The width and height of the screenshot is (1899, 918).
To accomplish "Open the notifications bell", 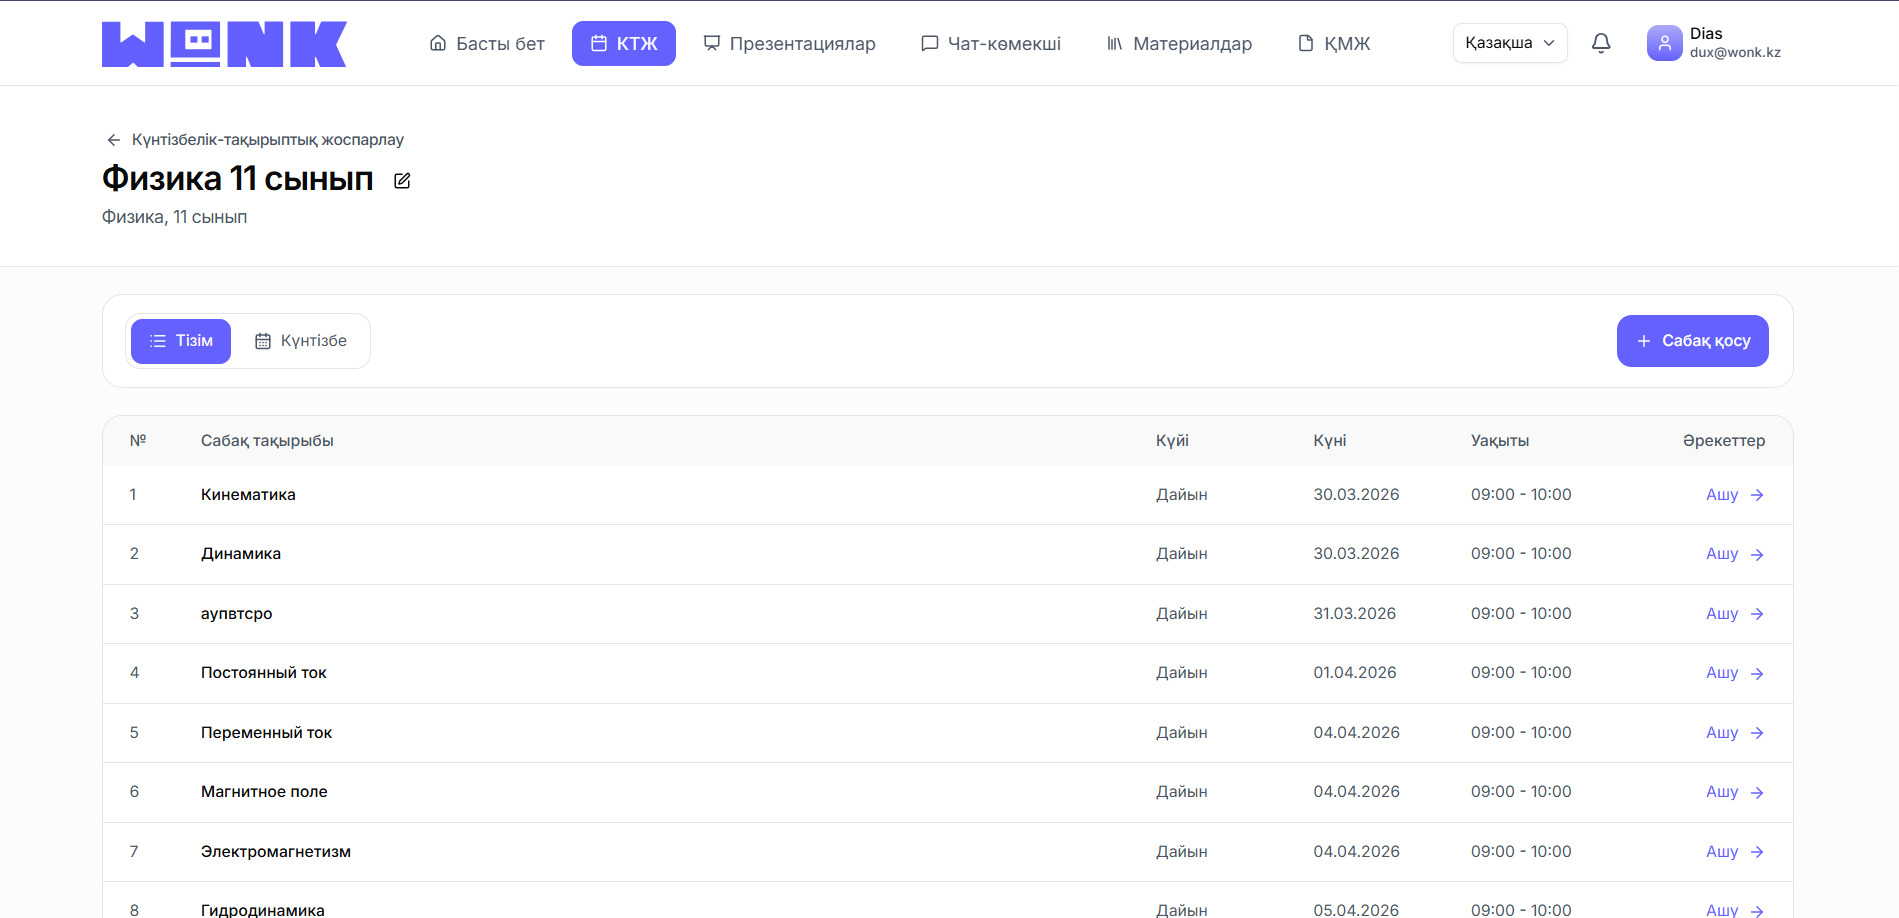I will pyautogui.click(x=1601, y=43).
